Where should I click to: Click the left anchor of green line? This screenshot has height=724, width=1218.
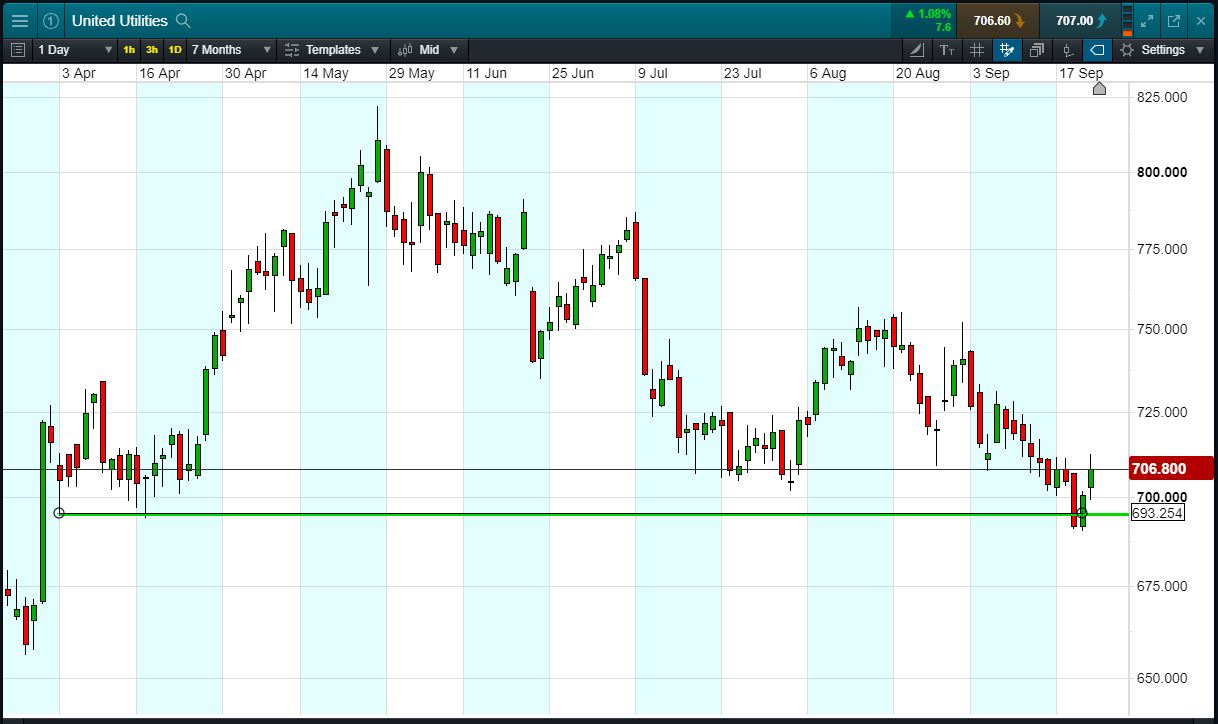(59, 513)
